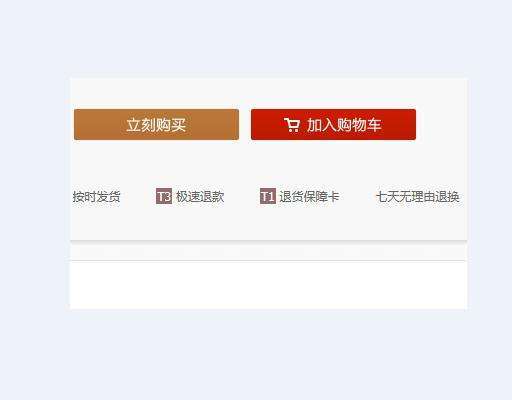The height and width of the screenshot is (400, 512).
Task: Select the on-time delivery 按时发货 text
Action: (96, 197)
